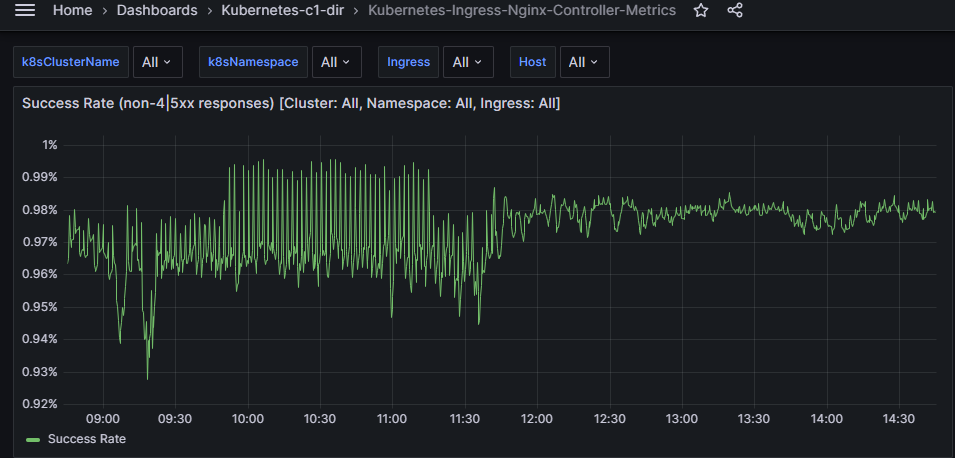Screen dimensions: 955x458
Task: Mark dashboard as favorite with star icon
Action: 701,10
